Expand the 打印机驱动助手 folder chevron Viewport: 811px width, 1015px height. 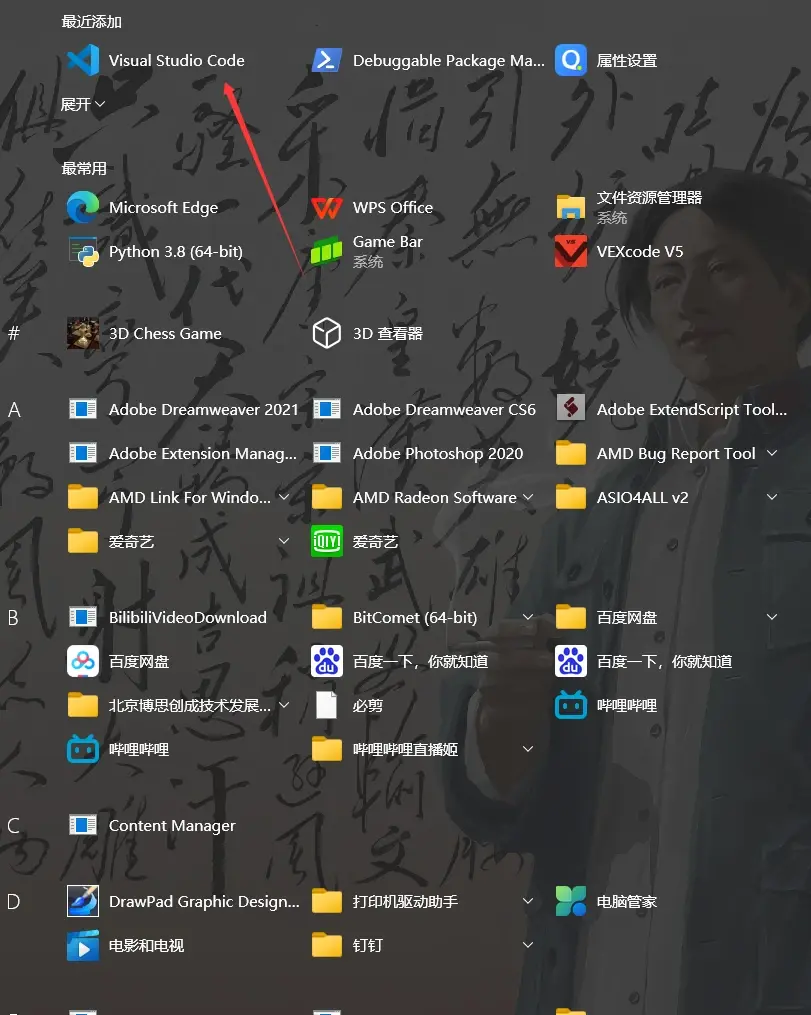tap(528, 901)
